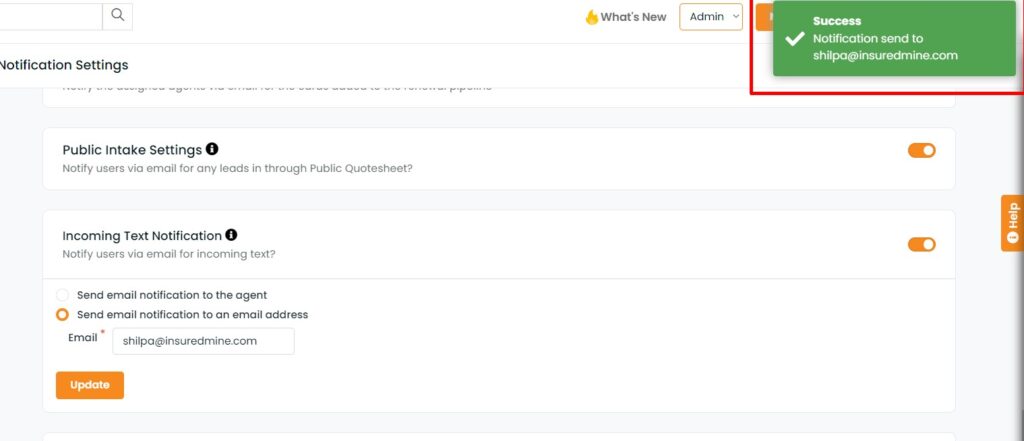
Task: Click the white checkmark in the Success toast
Action: pyautogui.click(x=795, y=39)
